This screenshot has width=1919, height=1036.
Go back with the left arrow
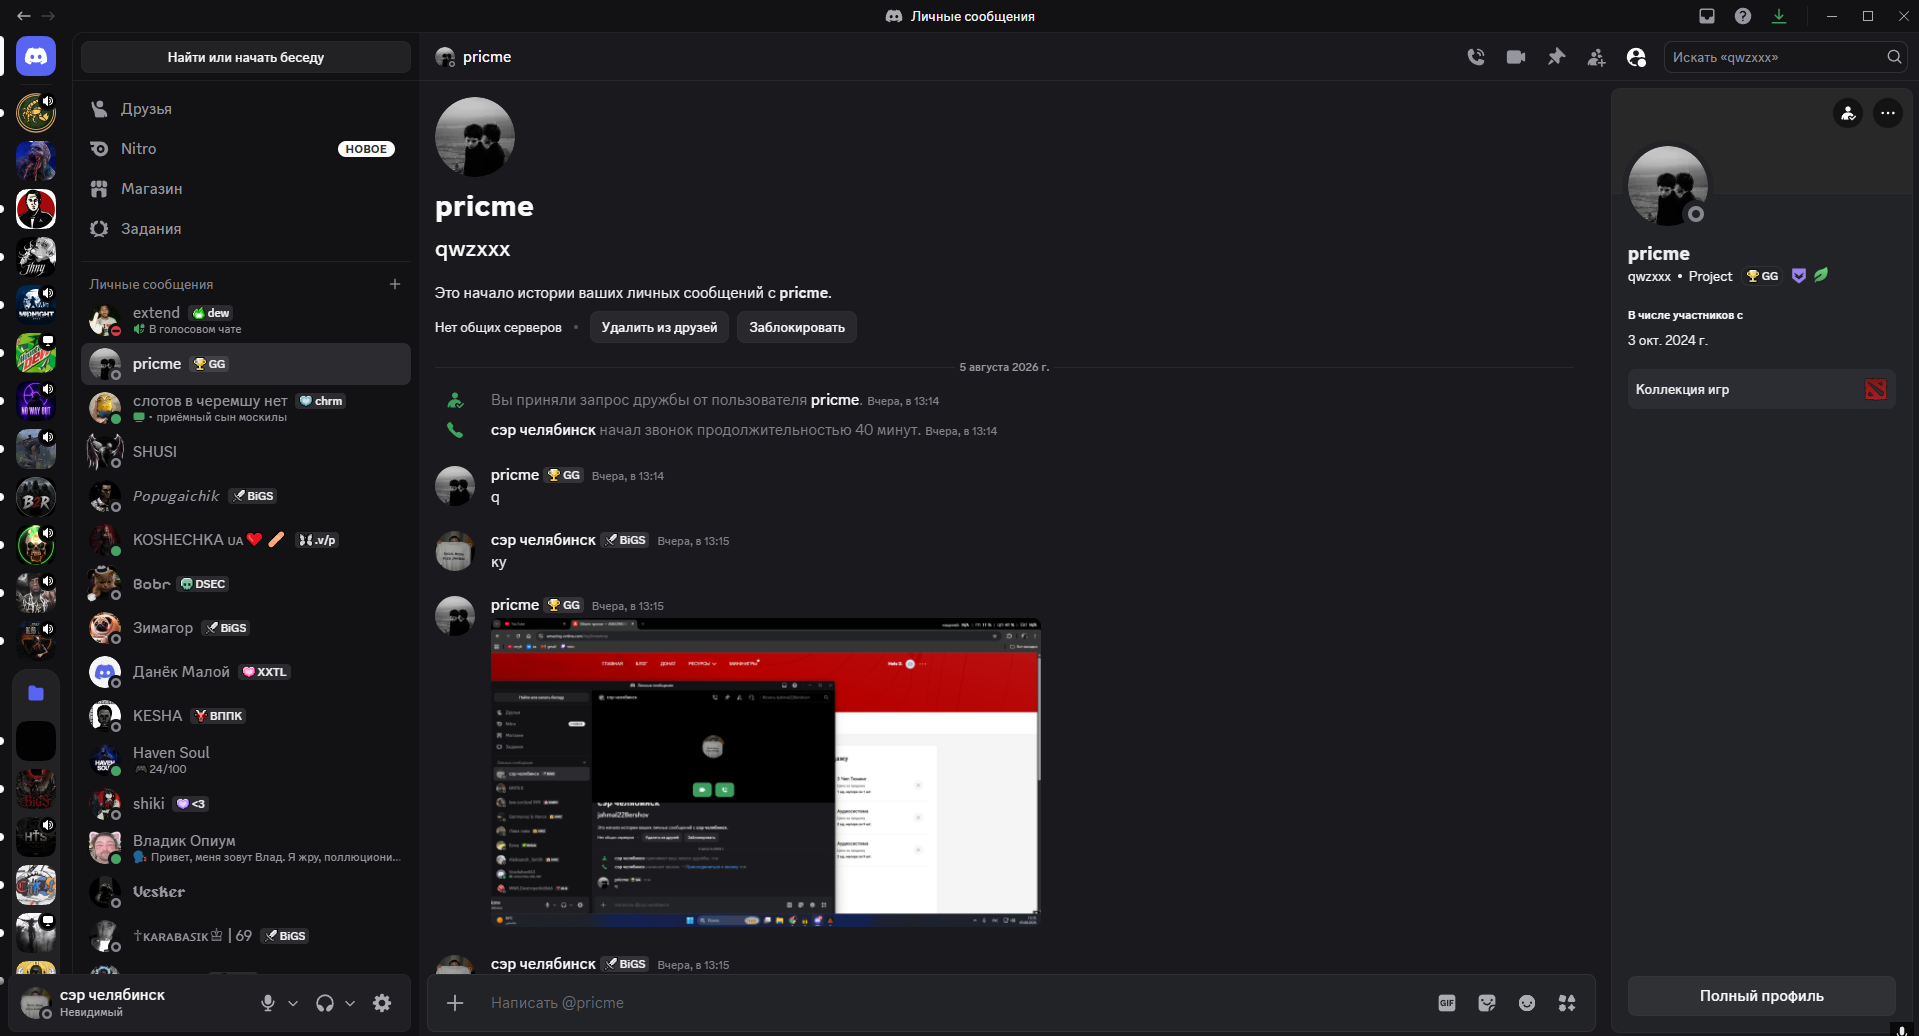point(24,16)
